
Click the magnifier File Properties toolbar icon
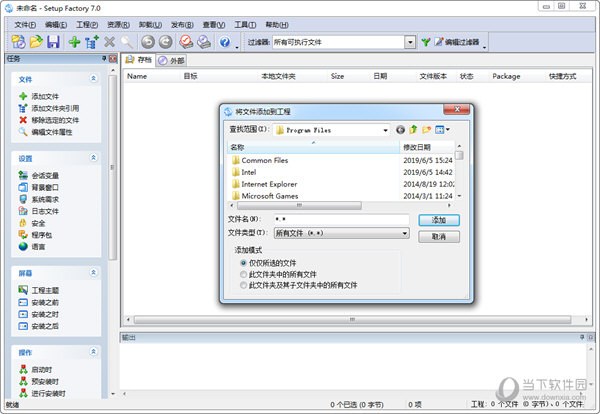(x=127, y=42)
